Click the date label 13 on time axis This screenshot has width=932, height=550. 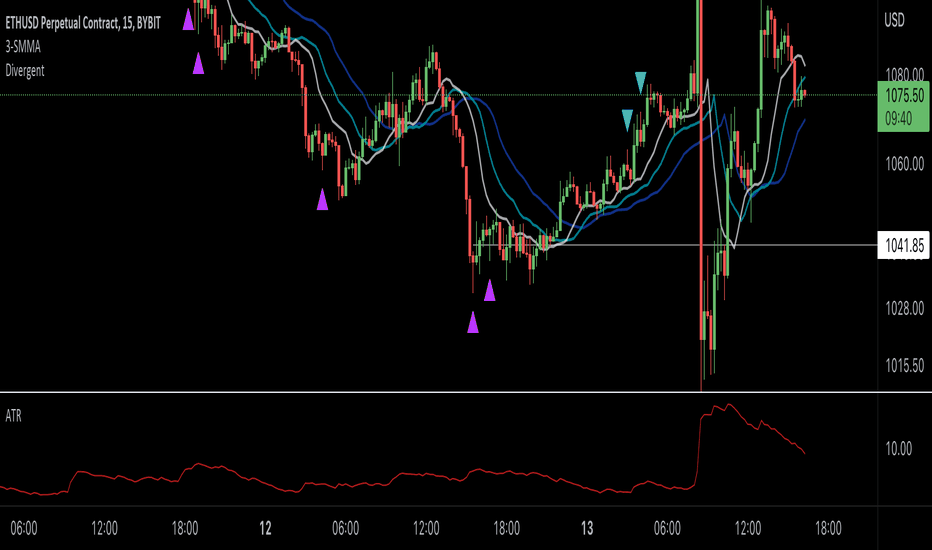[587, 528]
